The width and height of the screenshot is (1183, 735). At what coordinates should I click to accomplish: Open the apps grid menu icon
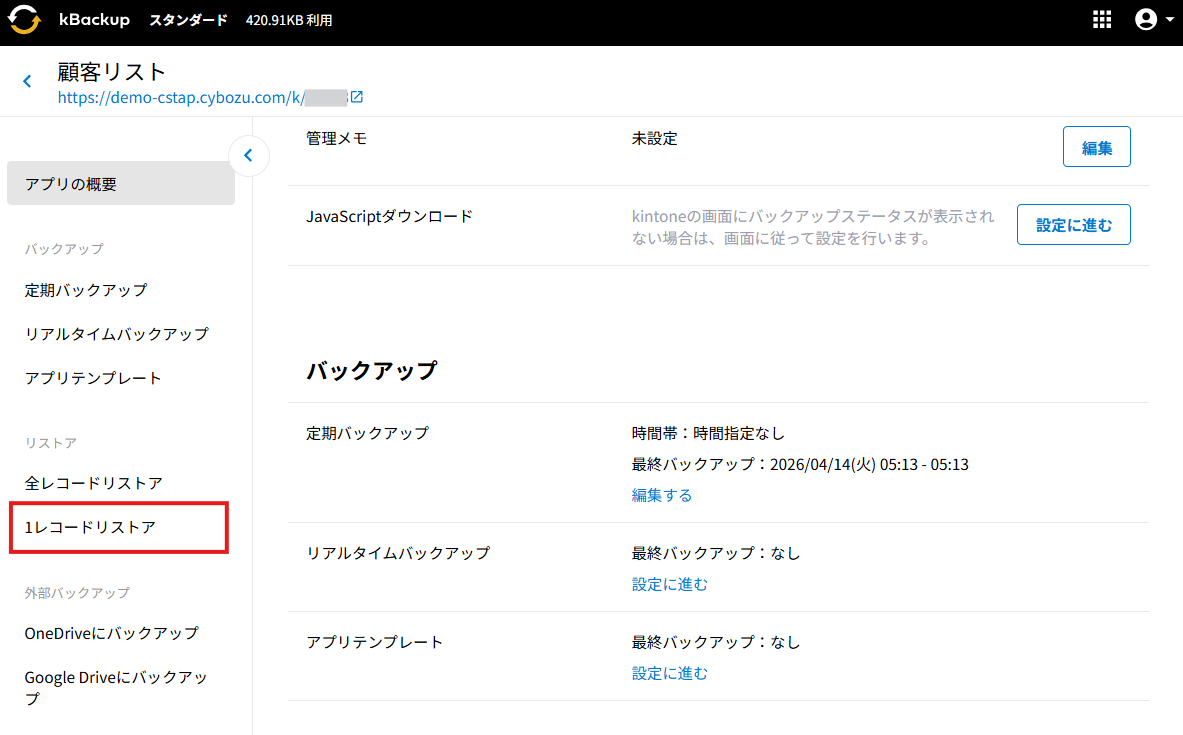[1102, 20]
